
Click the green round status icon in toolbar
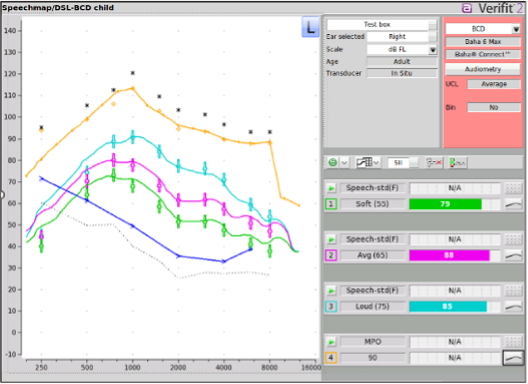coord(333,163)
